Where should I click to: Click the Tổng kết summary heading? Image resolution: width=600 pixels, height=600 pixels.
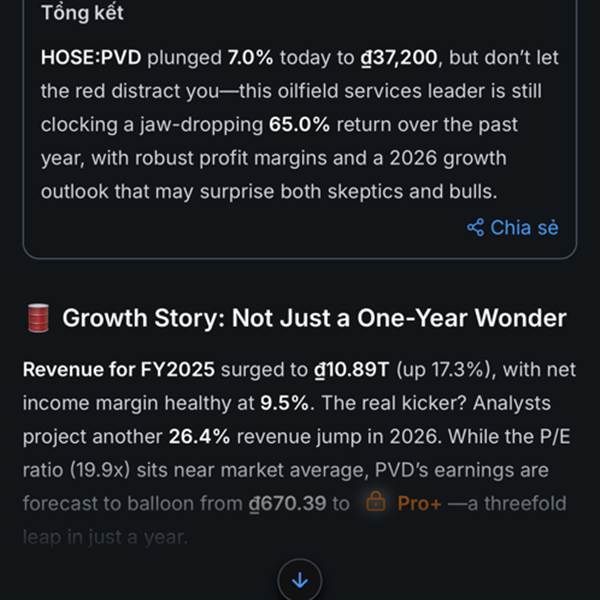(x=82, y=13)
